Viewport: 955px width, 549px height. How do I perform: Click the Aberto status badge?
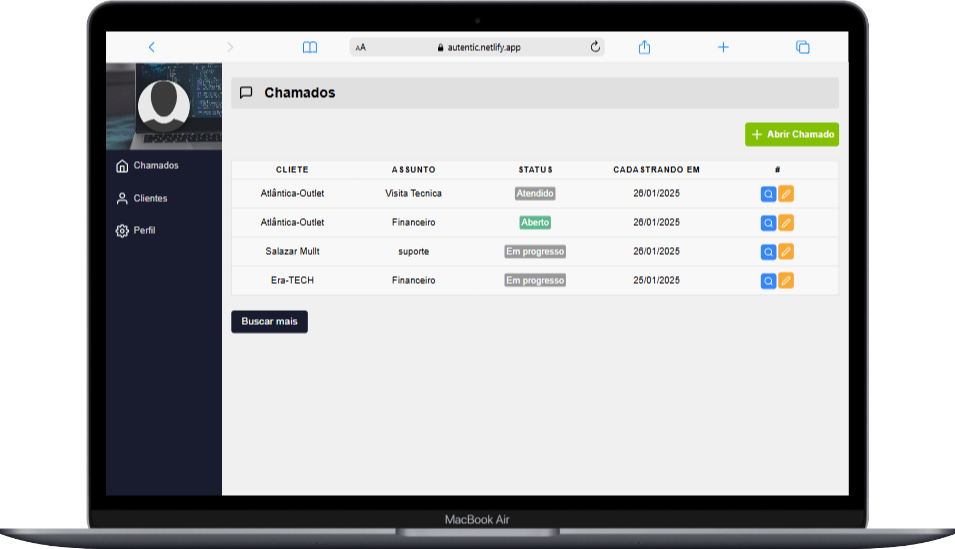[535, 222]
